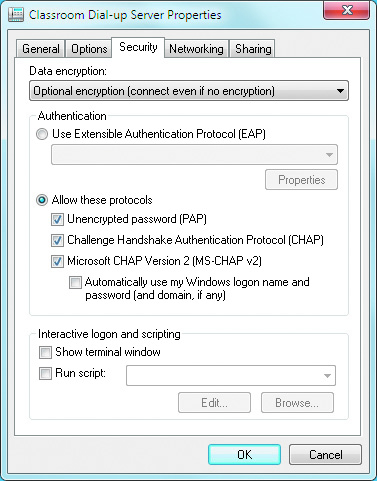Click the Browse... script button
The height and width of the screenshot is (481, 378).
click(297, 403)
